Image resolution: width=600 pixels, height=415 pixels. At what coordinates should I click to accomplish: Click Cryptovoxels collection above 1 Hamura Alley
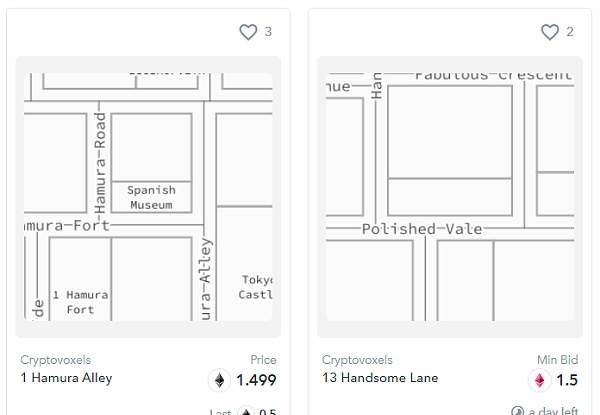pyautogui.click(x=56, y=360)
